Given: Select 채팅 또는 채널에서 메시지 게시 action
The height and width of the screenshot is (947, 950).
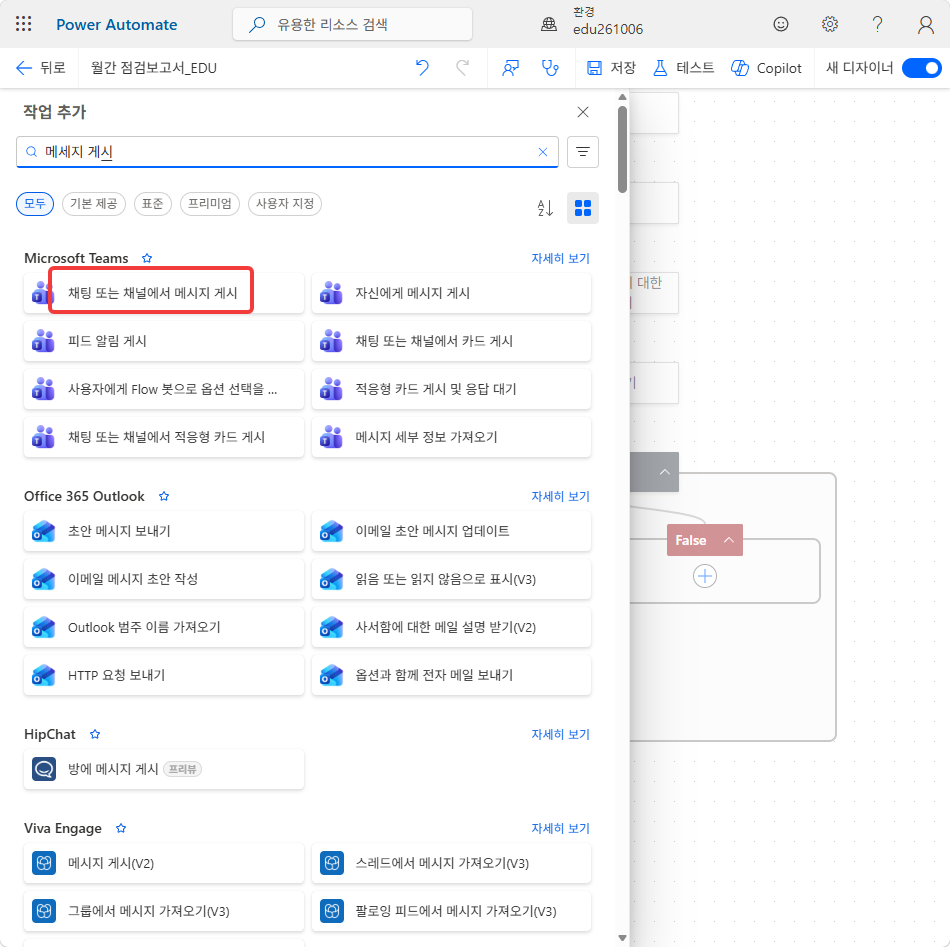Looking at the screenshot, I should [x=164, y=293].
